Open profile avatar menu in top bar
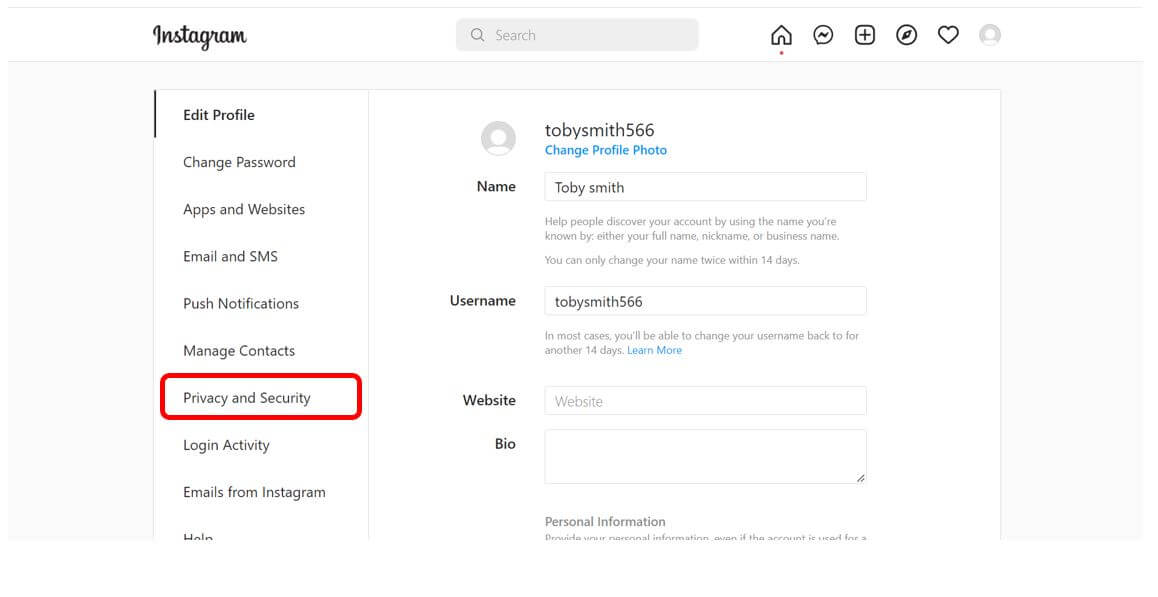 (990, 36)
